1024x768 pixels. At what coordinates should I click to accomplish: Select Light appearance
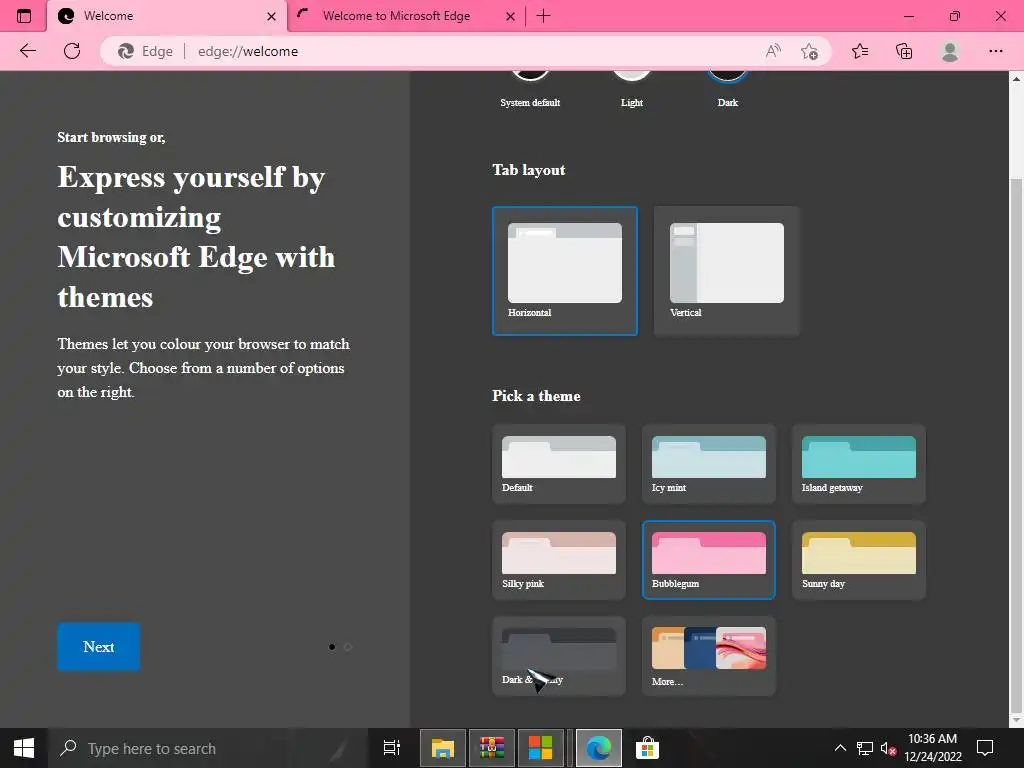(x=632, y=89)
